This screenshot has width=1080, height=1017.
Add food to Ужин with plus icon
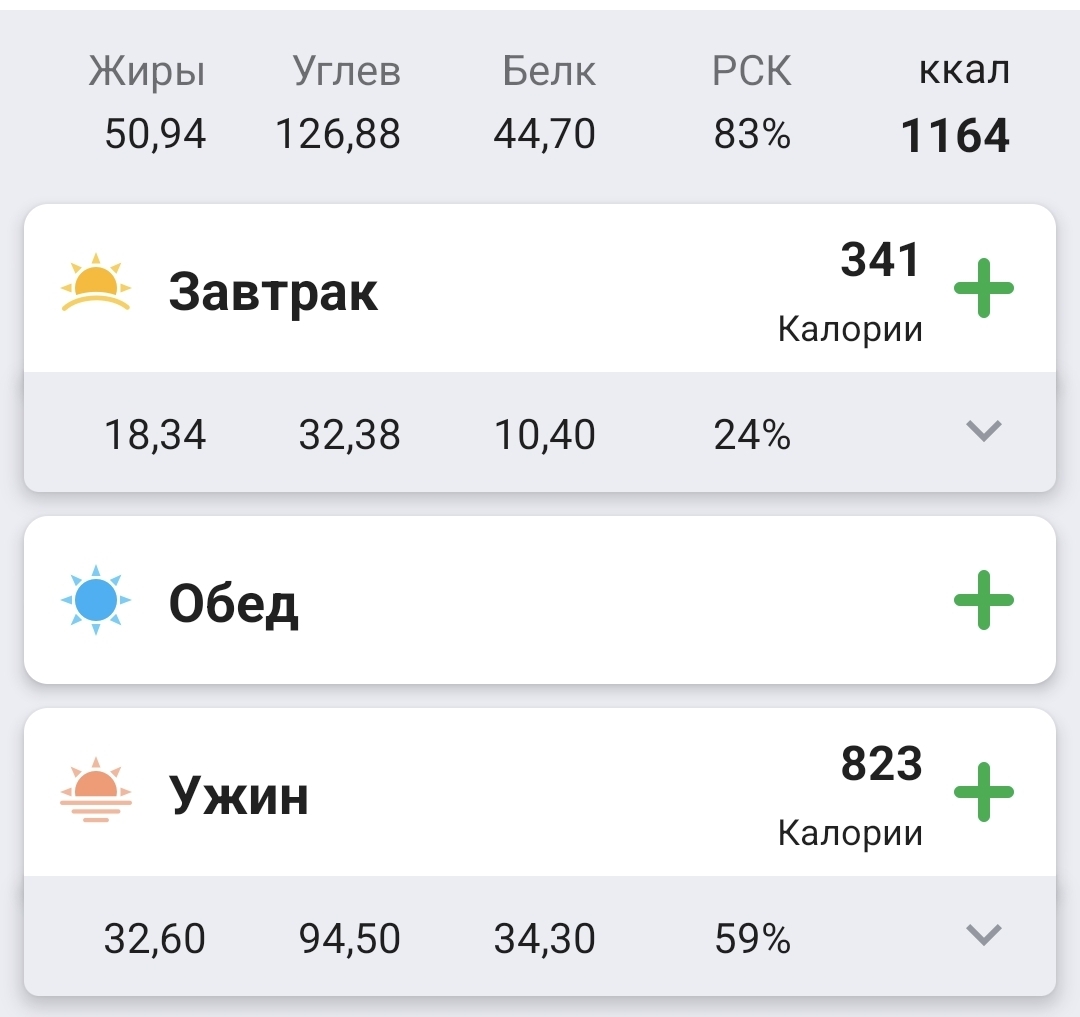[983, 792]
